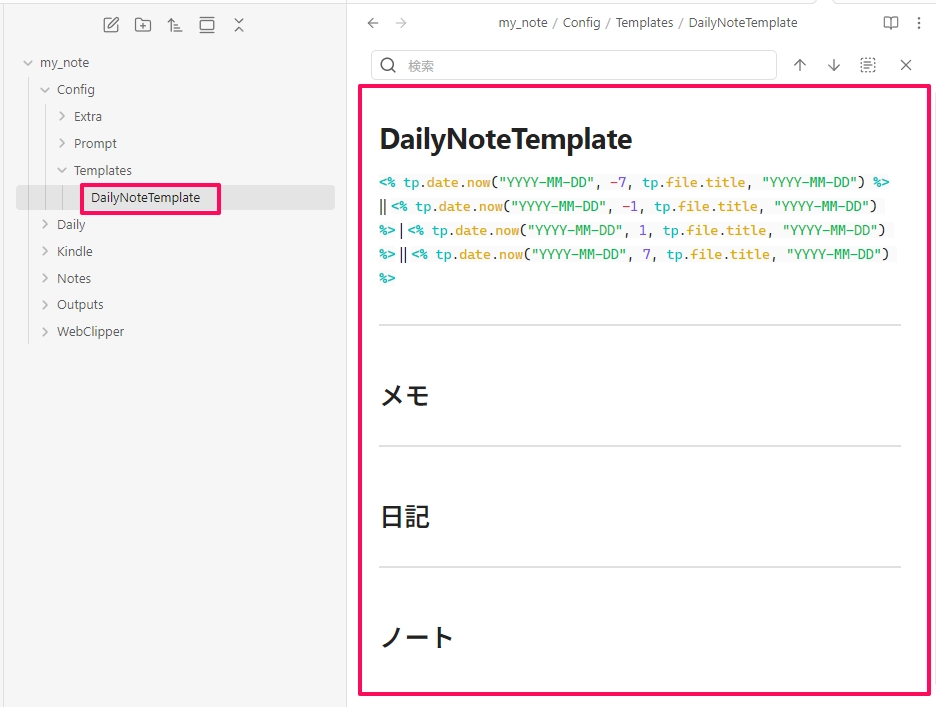This screenshot has width=936, height=707.
Task: Select the Prompt folder label
Action: (96, 144)
